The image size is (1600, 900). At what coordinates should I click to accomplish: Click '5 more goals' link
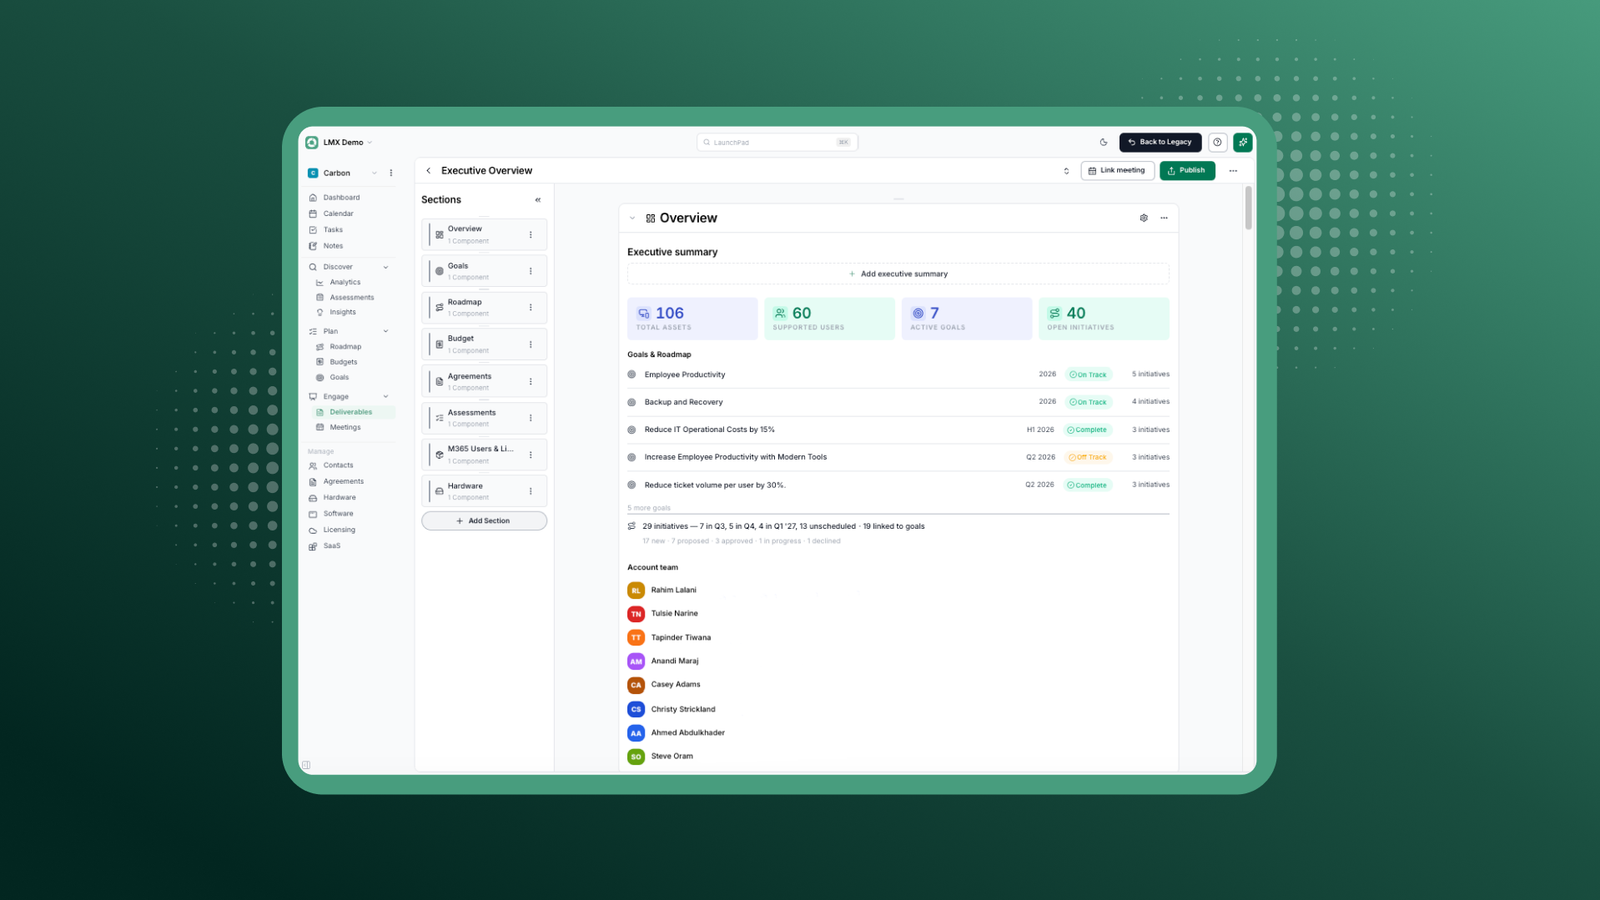click(x=649, y=508)
